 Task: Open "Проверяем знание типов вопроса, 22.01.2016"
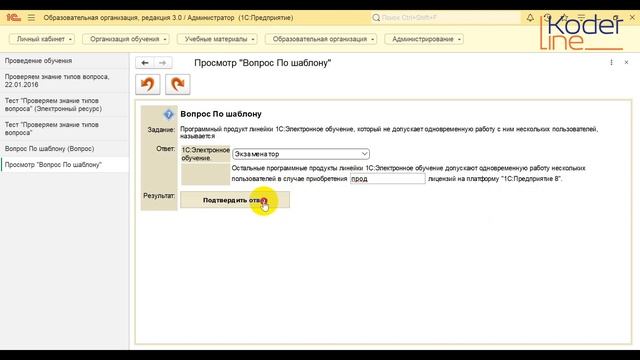[64, 81]
